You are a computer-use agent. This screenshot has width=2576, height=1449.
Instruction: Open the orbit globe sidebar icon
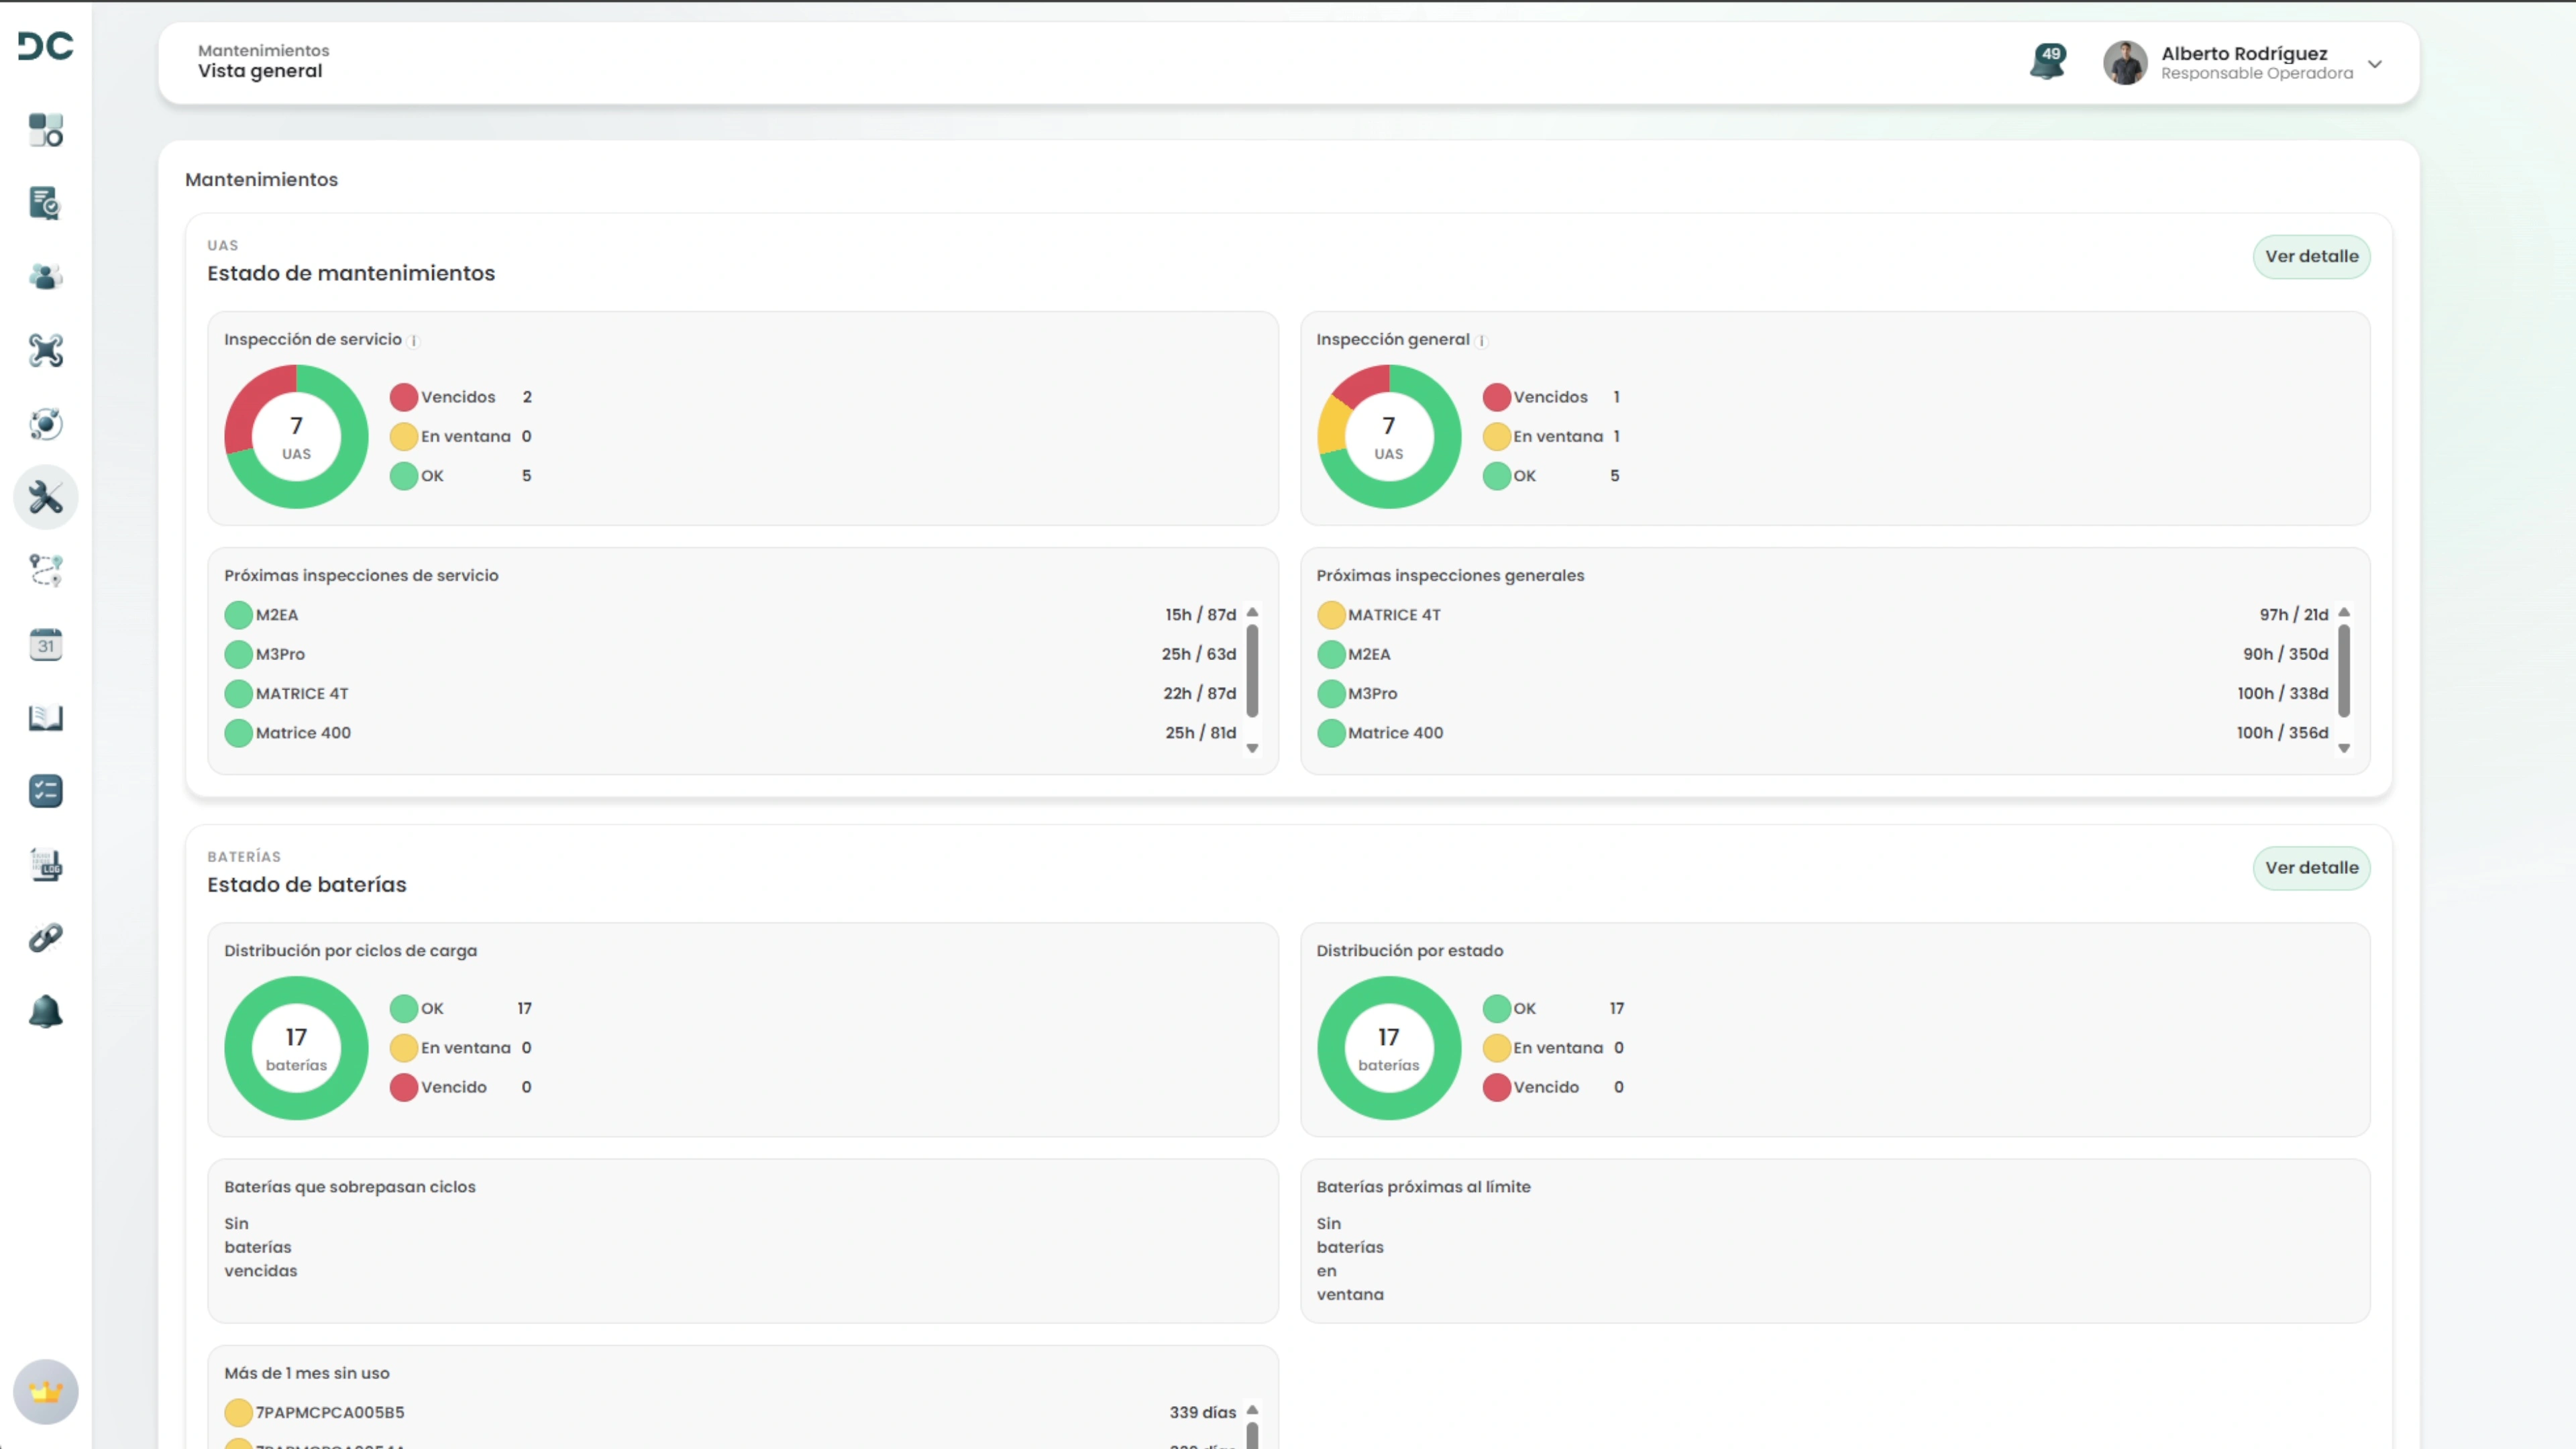45,424
